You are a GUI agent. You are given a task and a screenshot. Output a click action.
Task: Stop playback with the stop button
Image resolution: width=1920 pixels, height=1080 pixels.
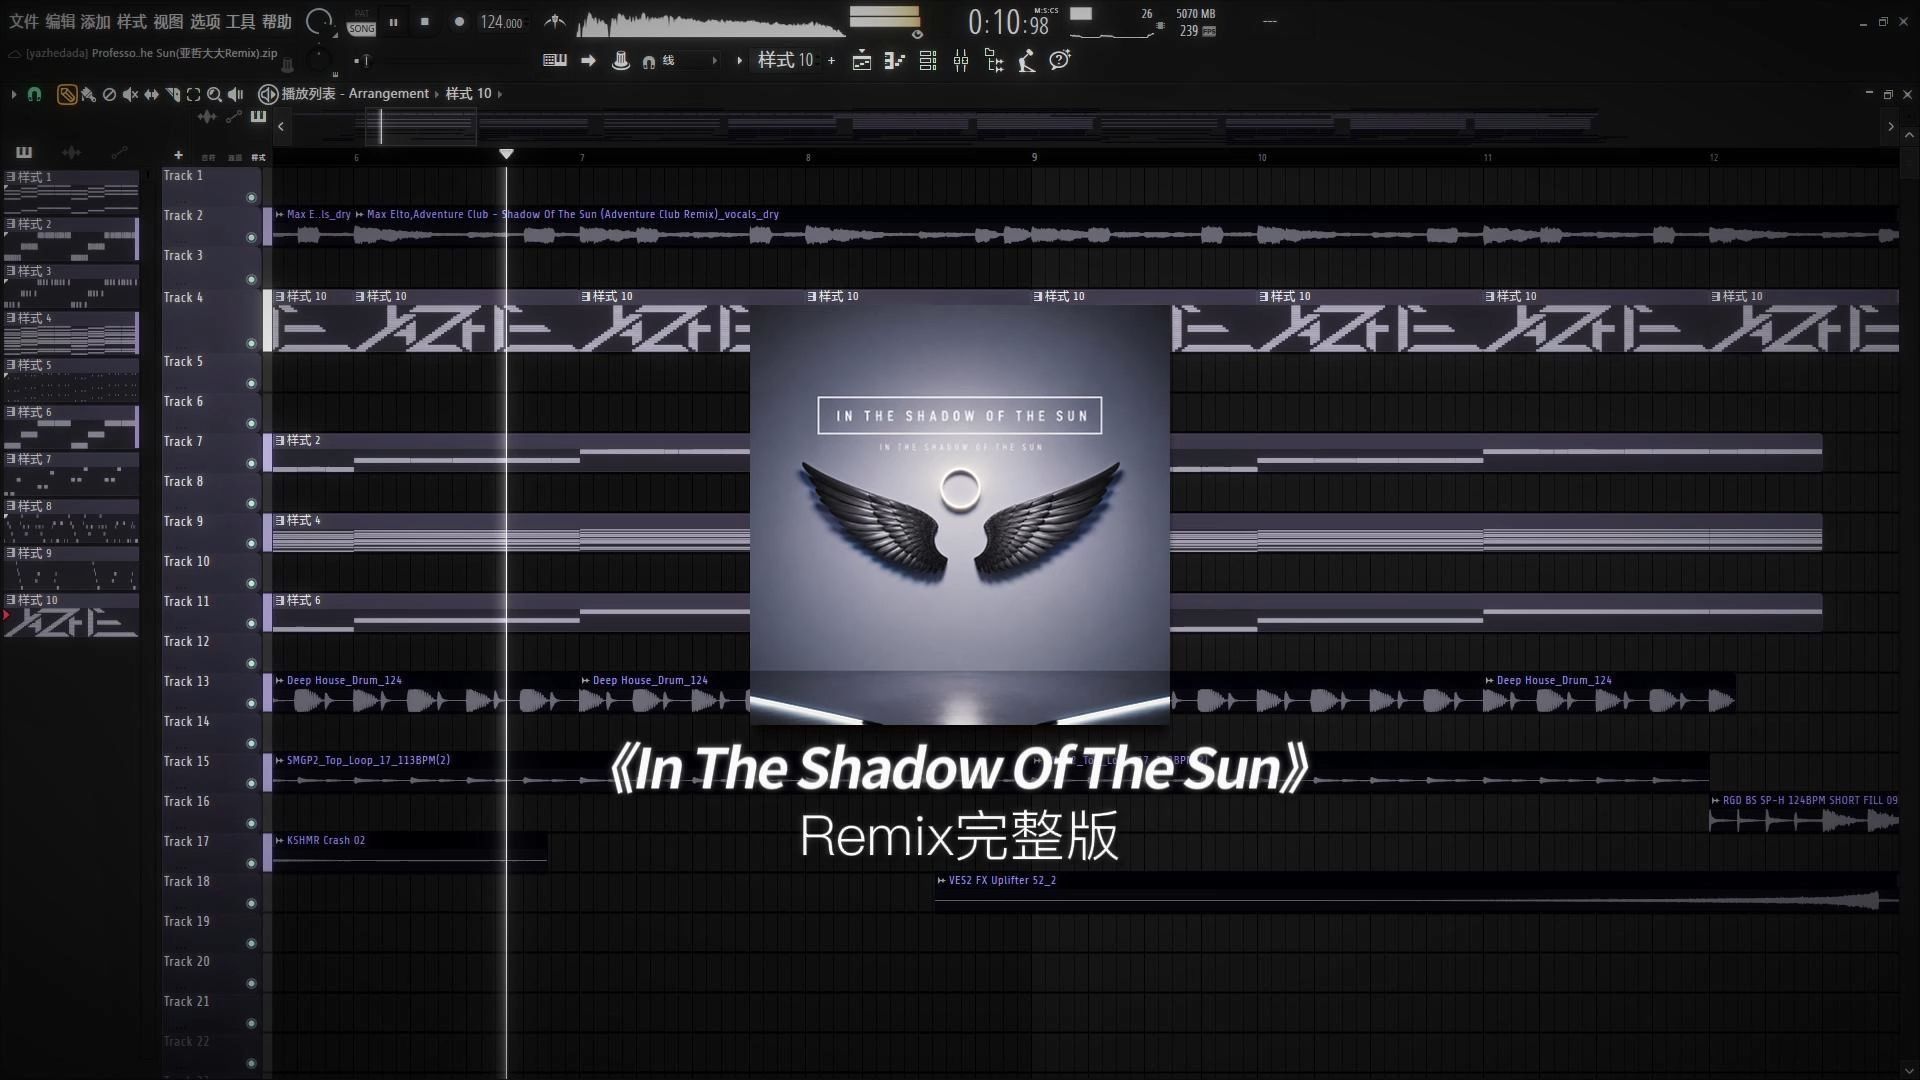(425, 22)
